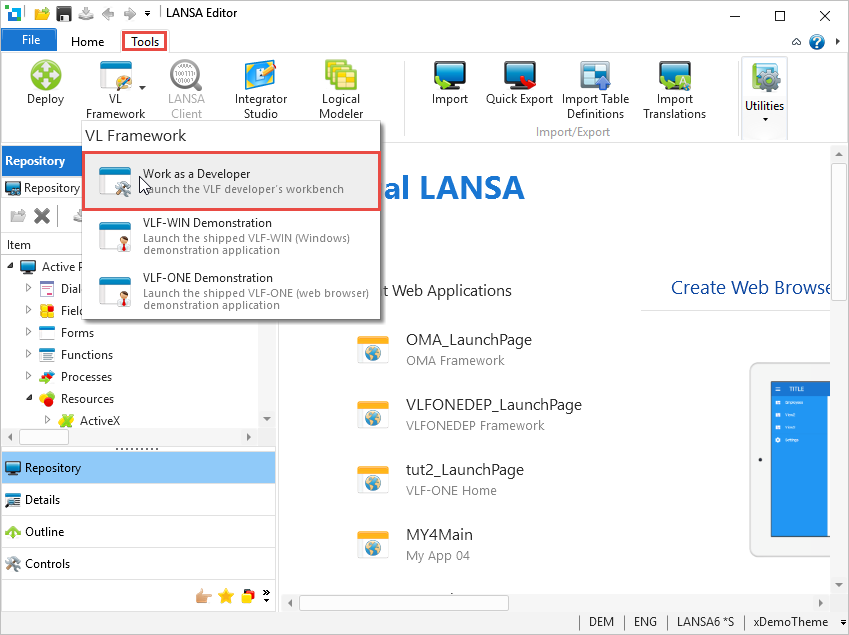Choose the VLF-WIN Demonstration entry
The width and height of the screenshot is (849, 635).
coord(231,236)
